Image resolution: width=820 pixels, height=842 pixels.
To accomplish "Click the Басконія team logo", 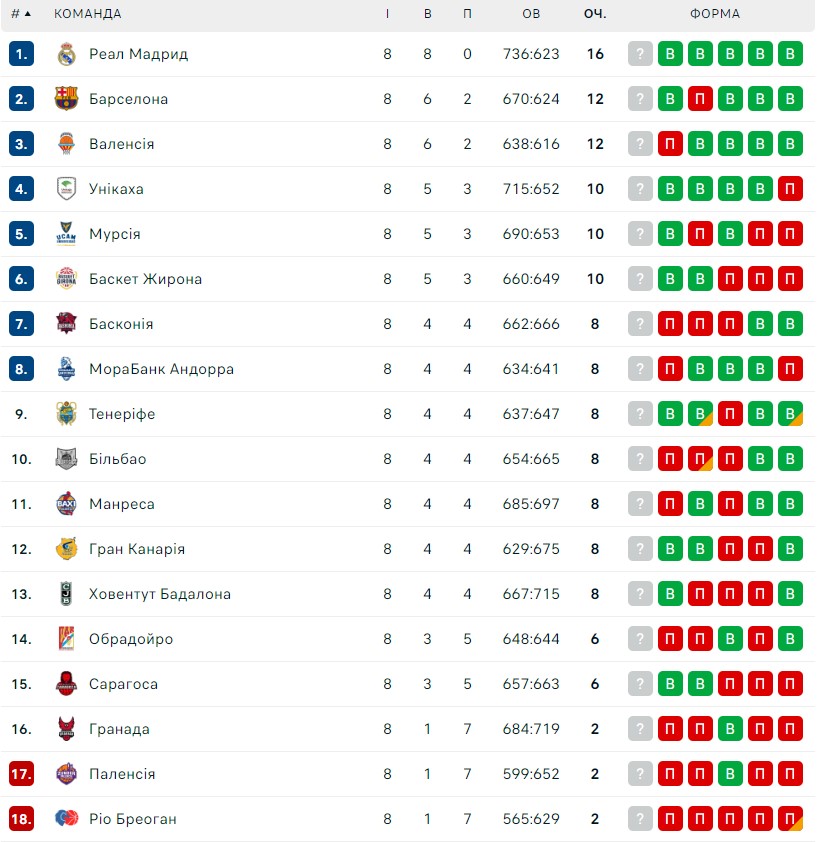I will pyautogui.click(x=66, y=324).
